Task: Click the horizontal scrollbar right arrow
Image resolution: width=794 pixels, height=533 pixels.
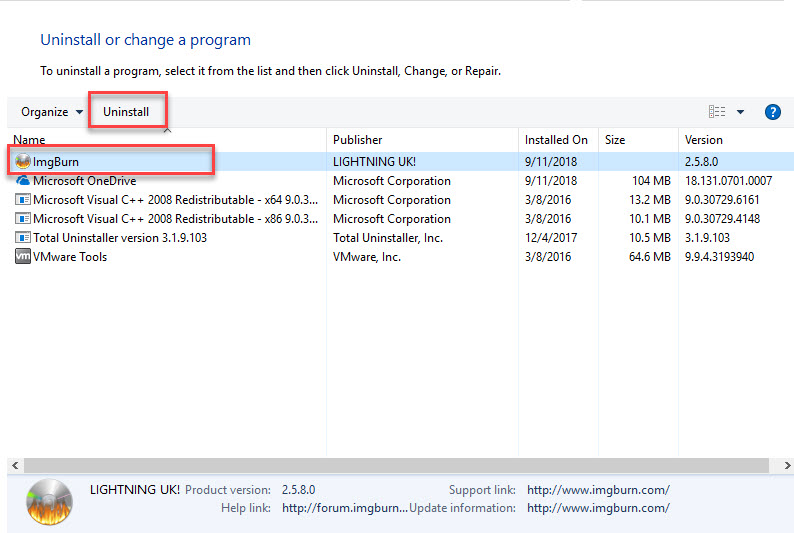Action: [x=787, y=465]
